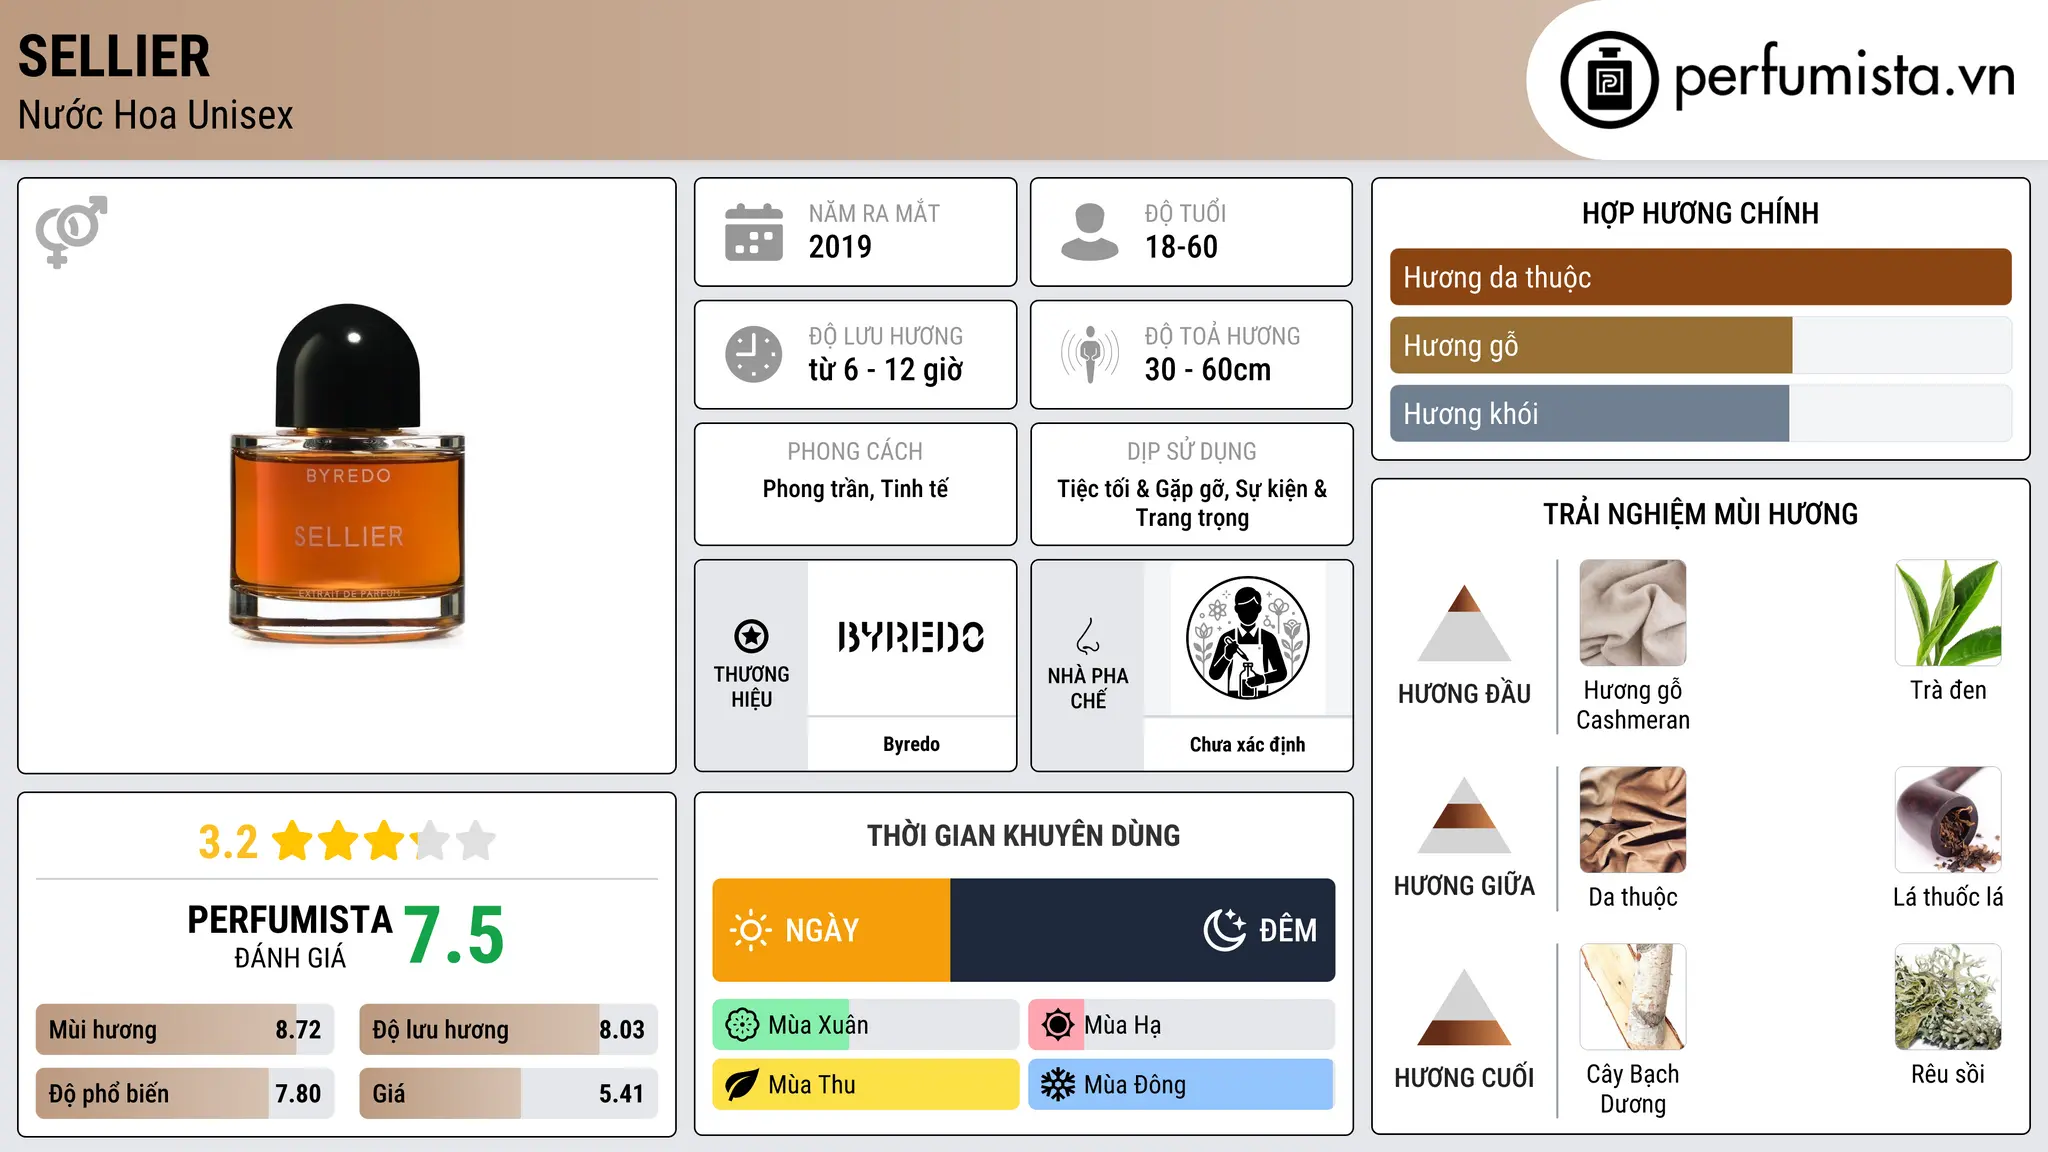Click the Hương gỗ accord bar
Viewport: 2048px width, 1152px height.
pyautogui.click(x=1701, y=346)
